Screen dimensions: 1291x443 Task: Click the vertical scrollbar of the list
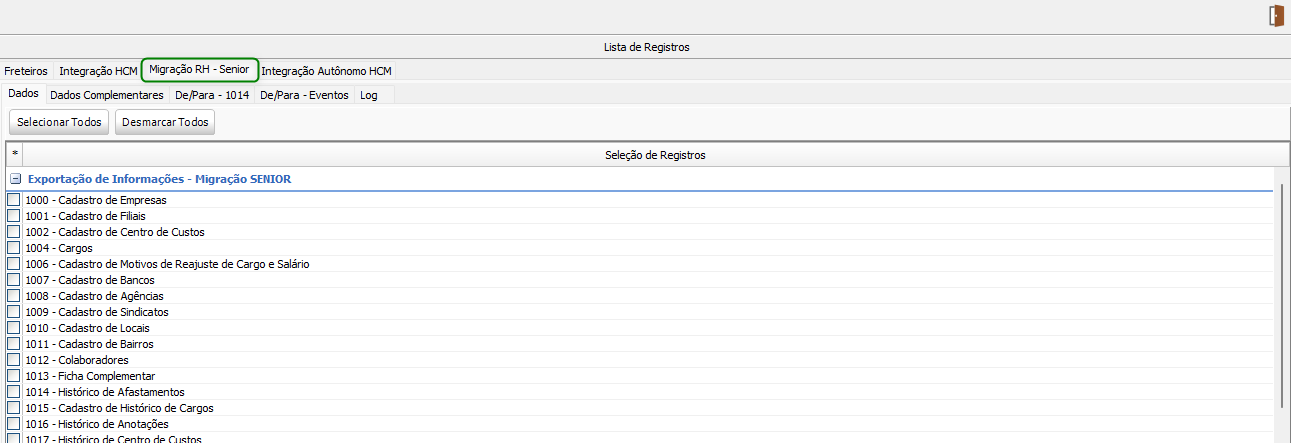click(x=1282, y=300)
